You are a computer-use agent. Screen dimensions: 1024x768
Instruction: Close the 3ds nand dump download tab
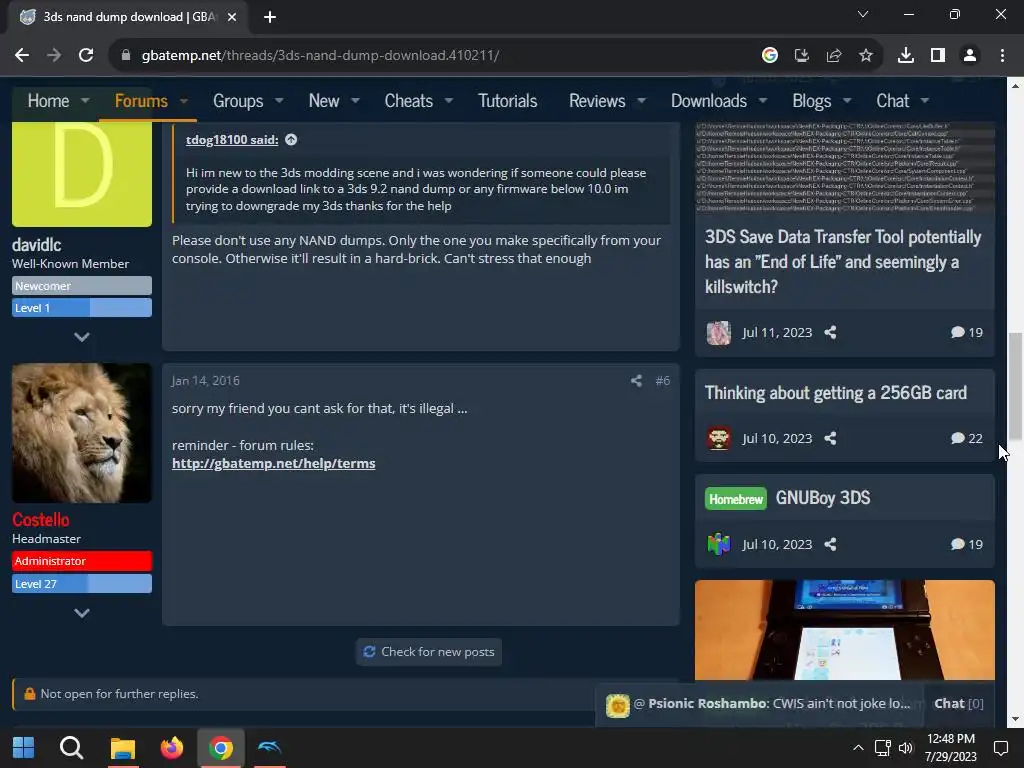click(232, 17)
